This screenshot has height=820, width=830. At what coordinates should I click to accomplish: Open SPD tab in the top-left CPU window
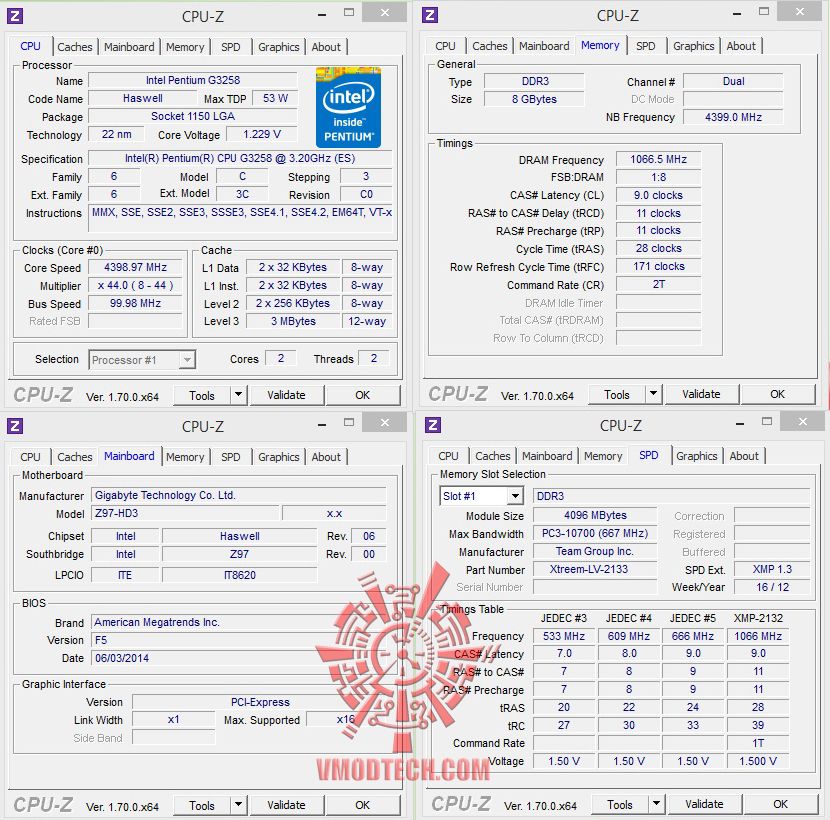coord(230,47)
